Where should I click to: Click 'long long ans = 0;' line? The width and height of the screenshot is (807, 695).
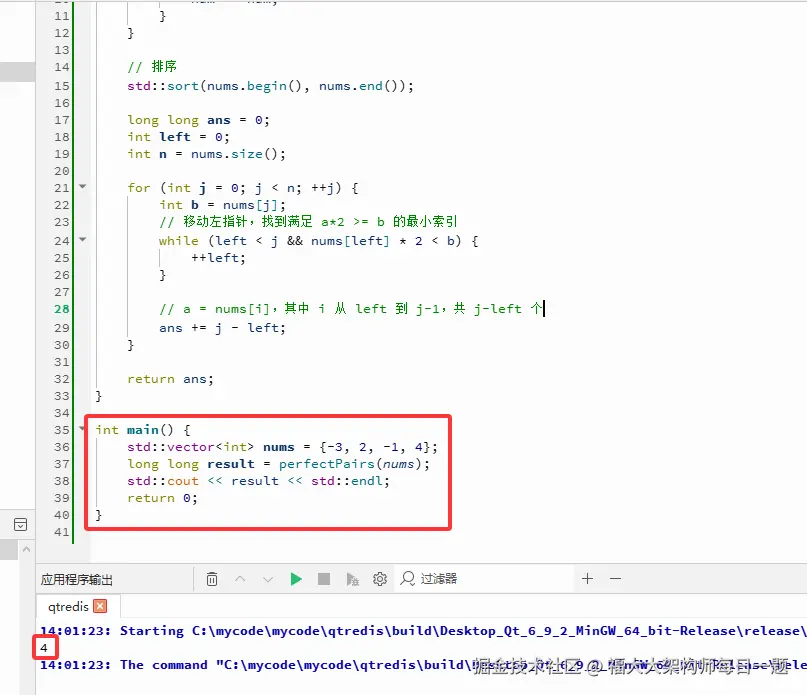point(198,120)
